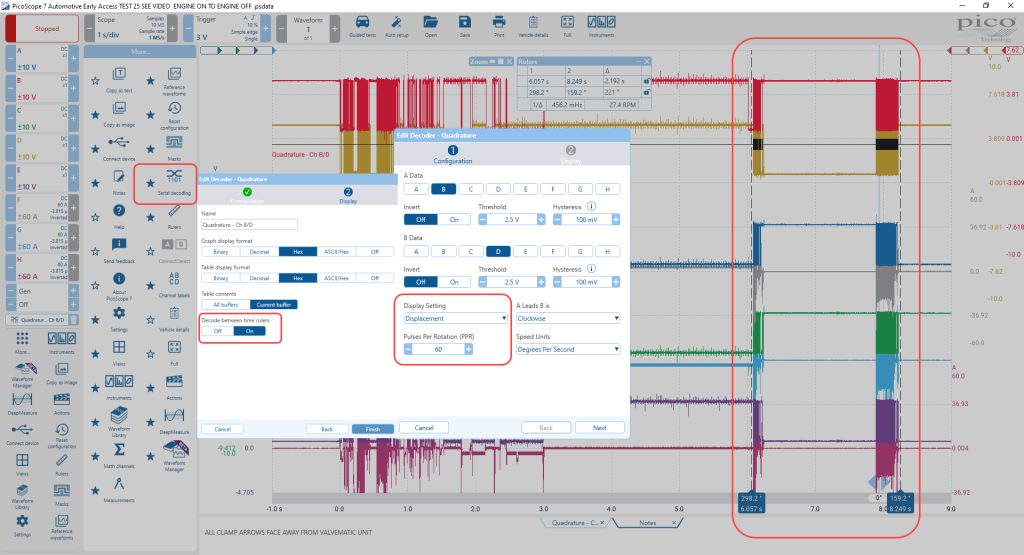Choose Decimal for Table display format

click(x=259, y=278)
